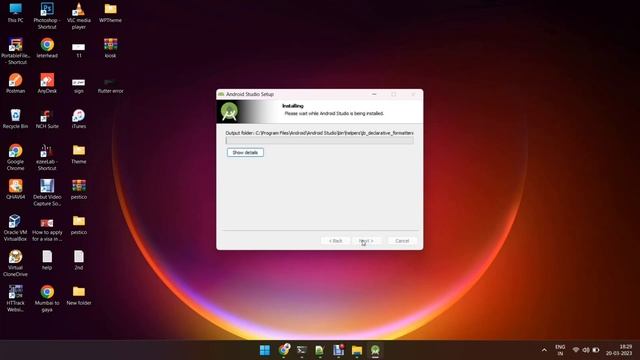Click the Cancel button in setup

tap(402, 241)
